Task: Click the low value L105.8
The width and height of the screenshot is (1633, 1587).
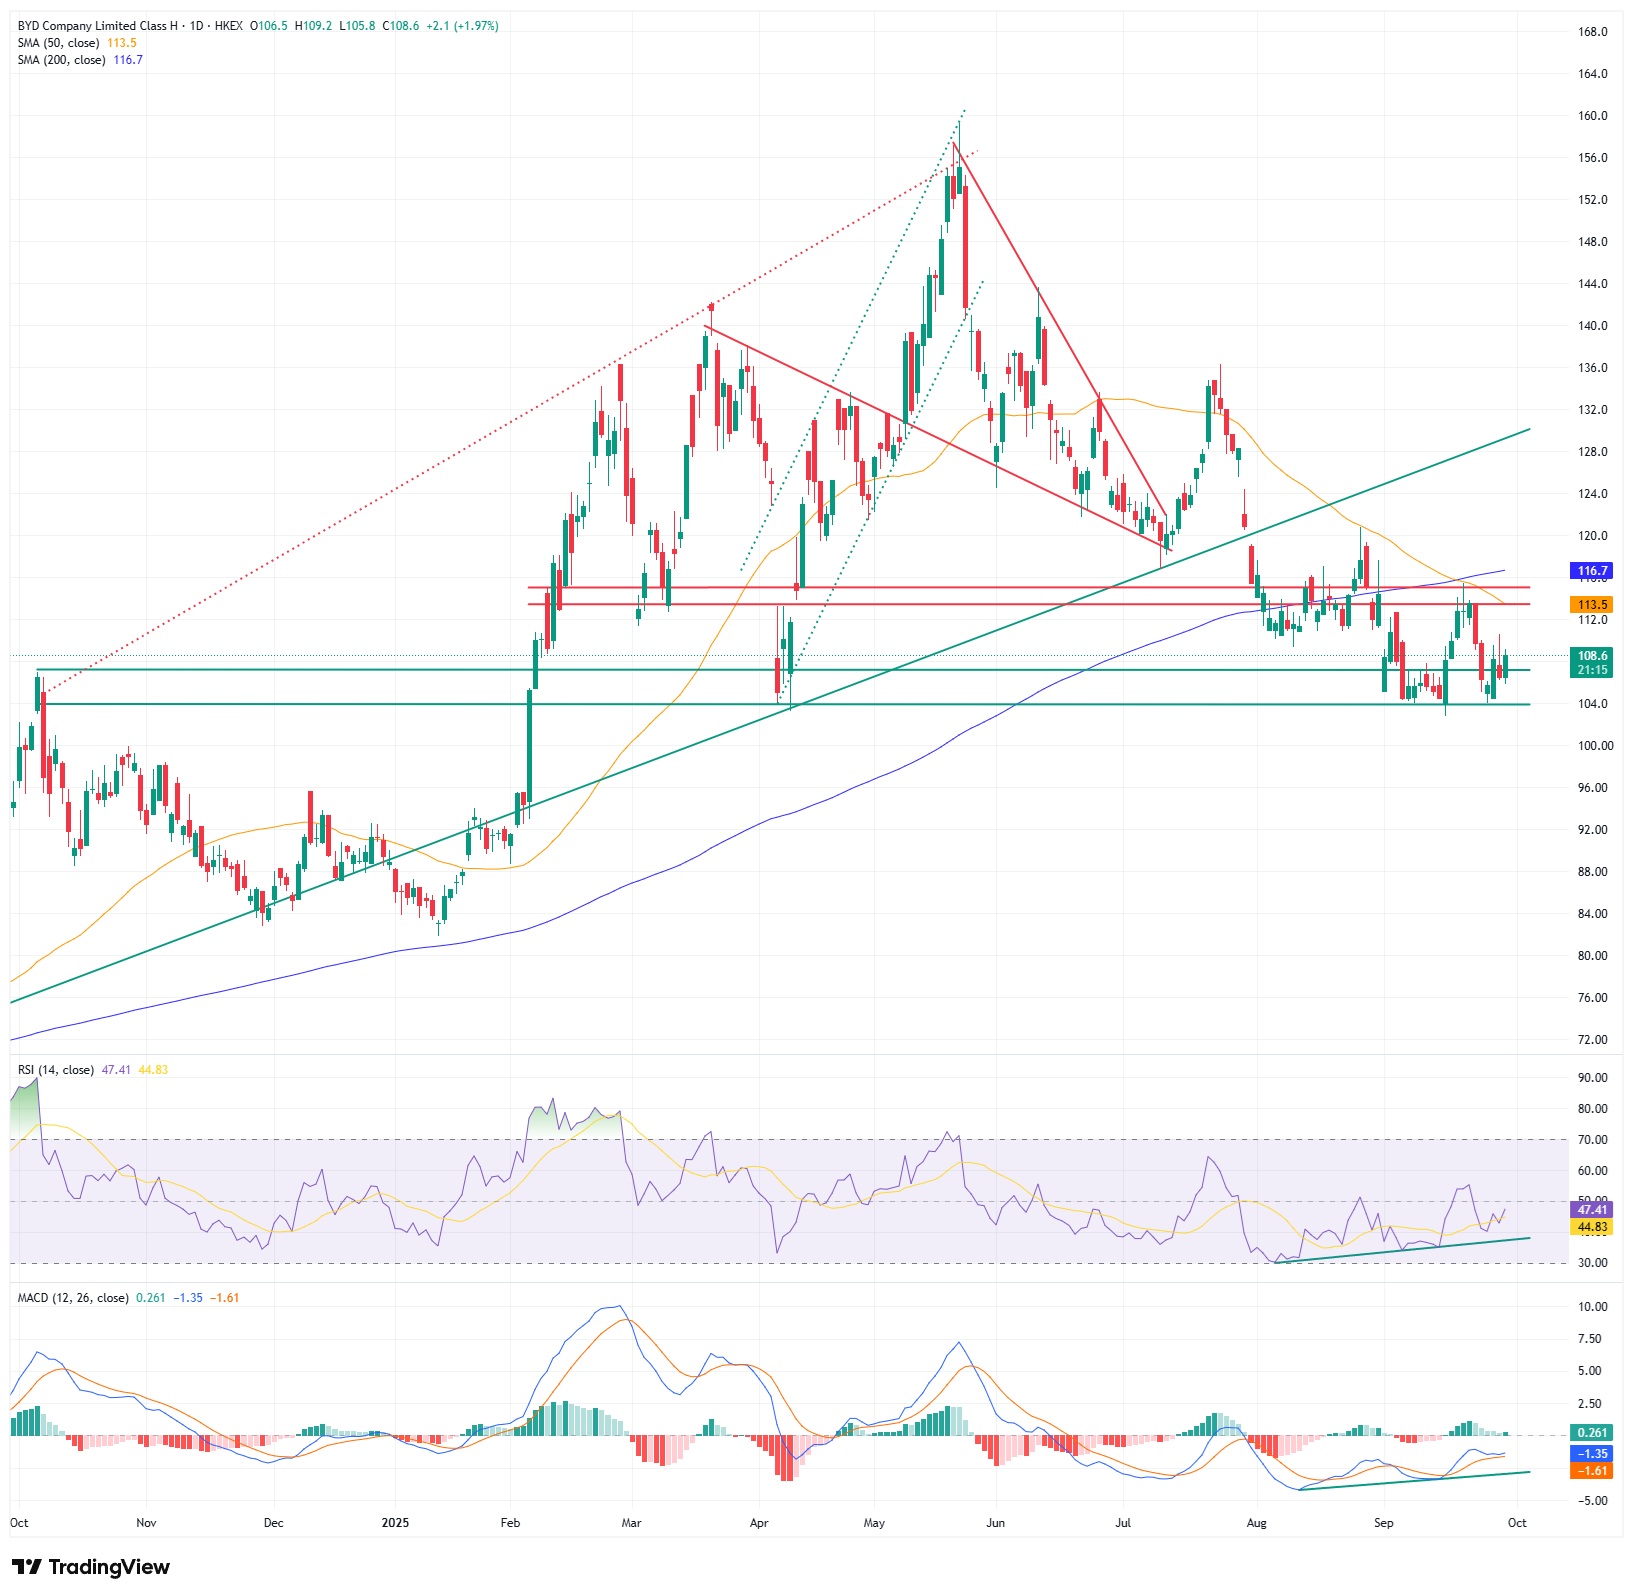Action: coord(357,26)
